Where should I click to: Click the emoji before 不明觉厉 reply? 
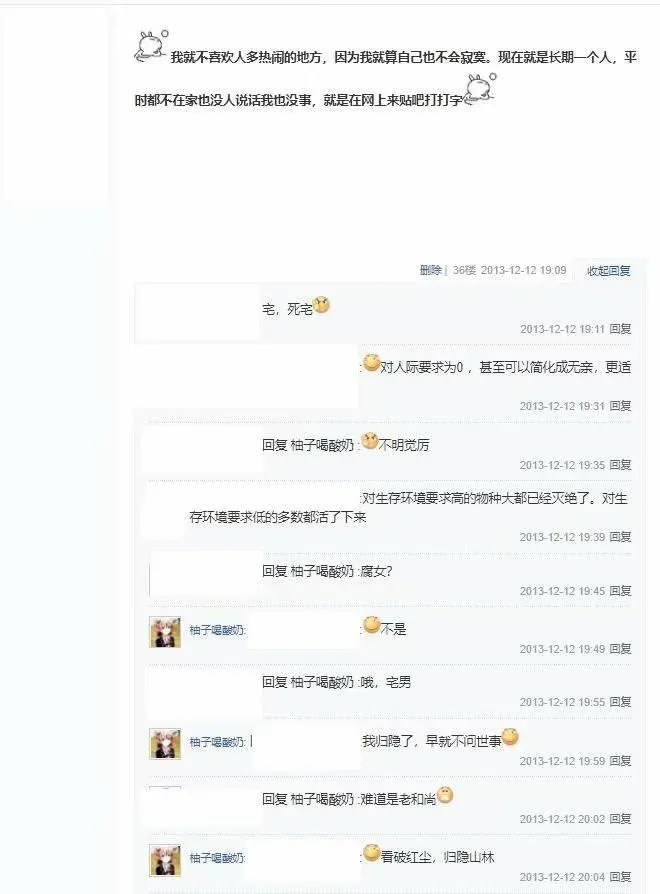(x=370, y=441)
